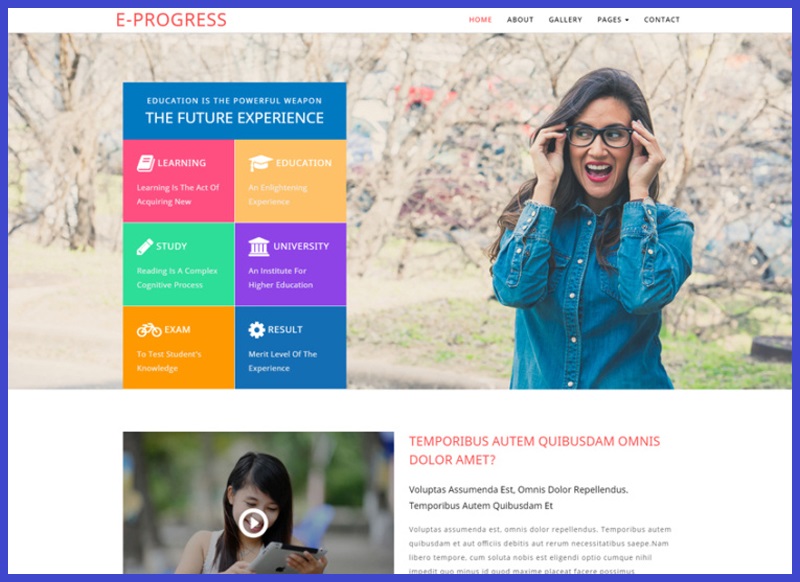The height and width of the screenshot is (582, 800).
Task: Click the graduation cap Education icon
Action: coord(260,163)
